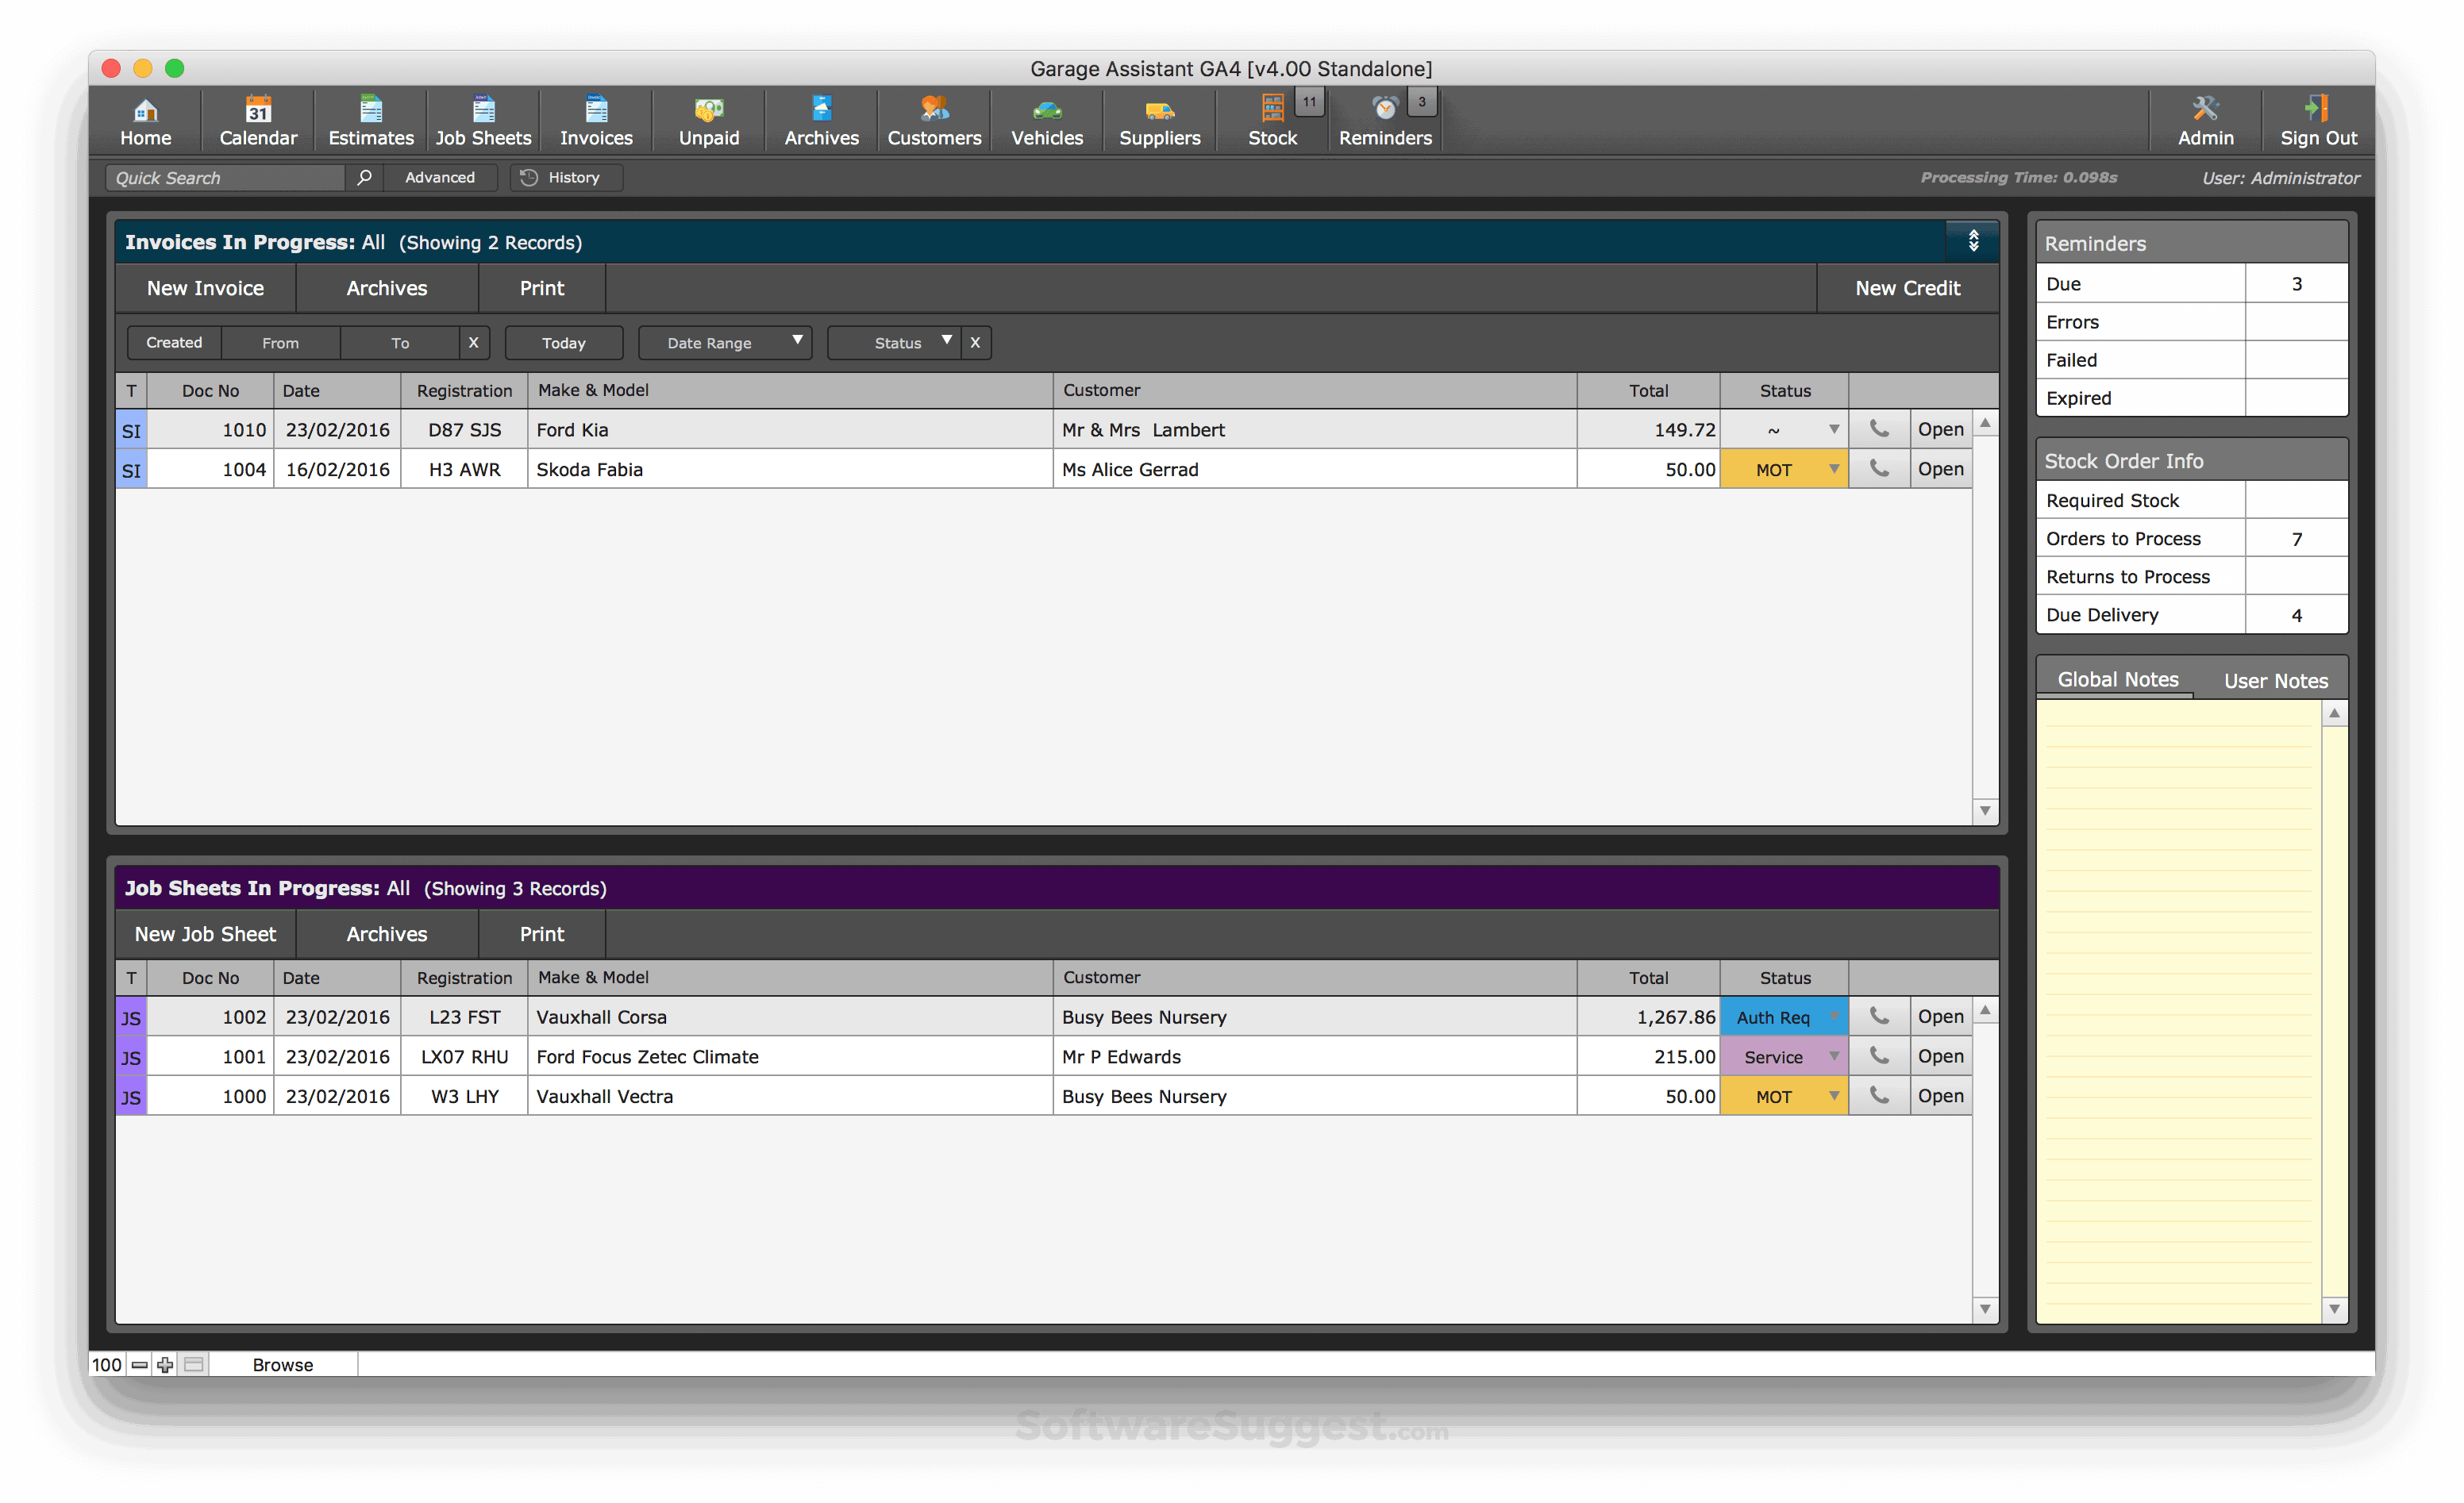Click the New Invoice button
This screenshot has width=2464, height=1503.
pos(205,288)
